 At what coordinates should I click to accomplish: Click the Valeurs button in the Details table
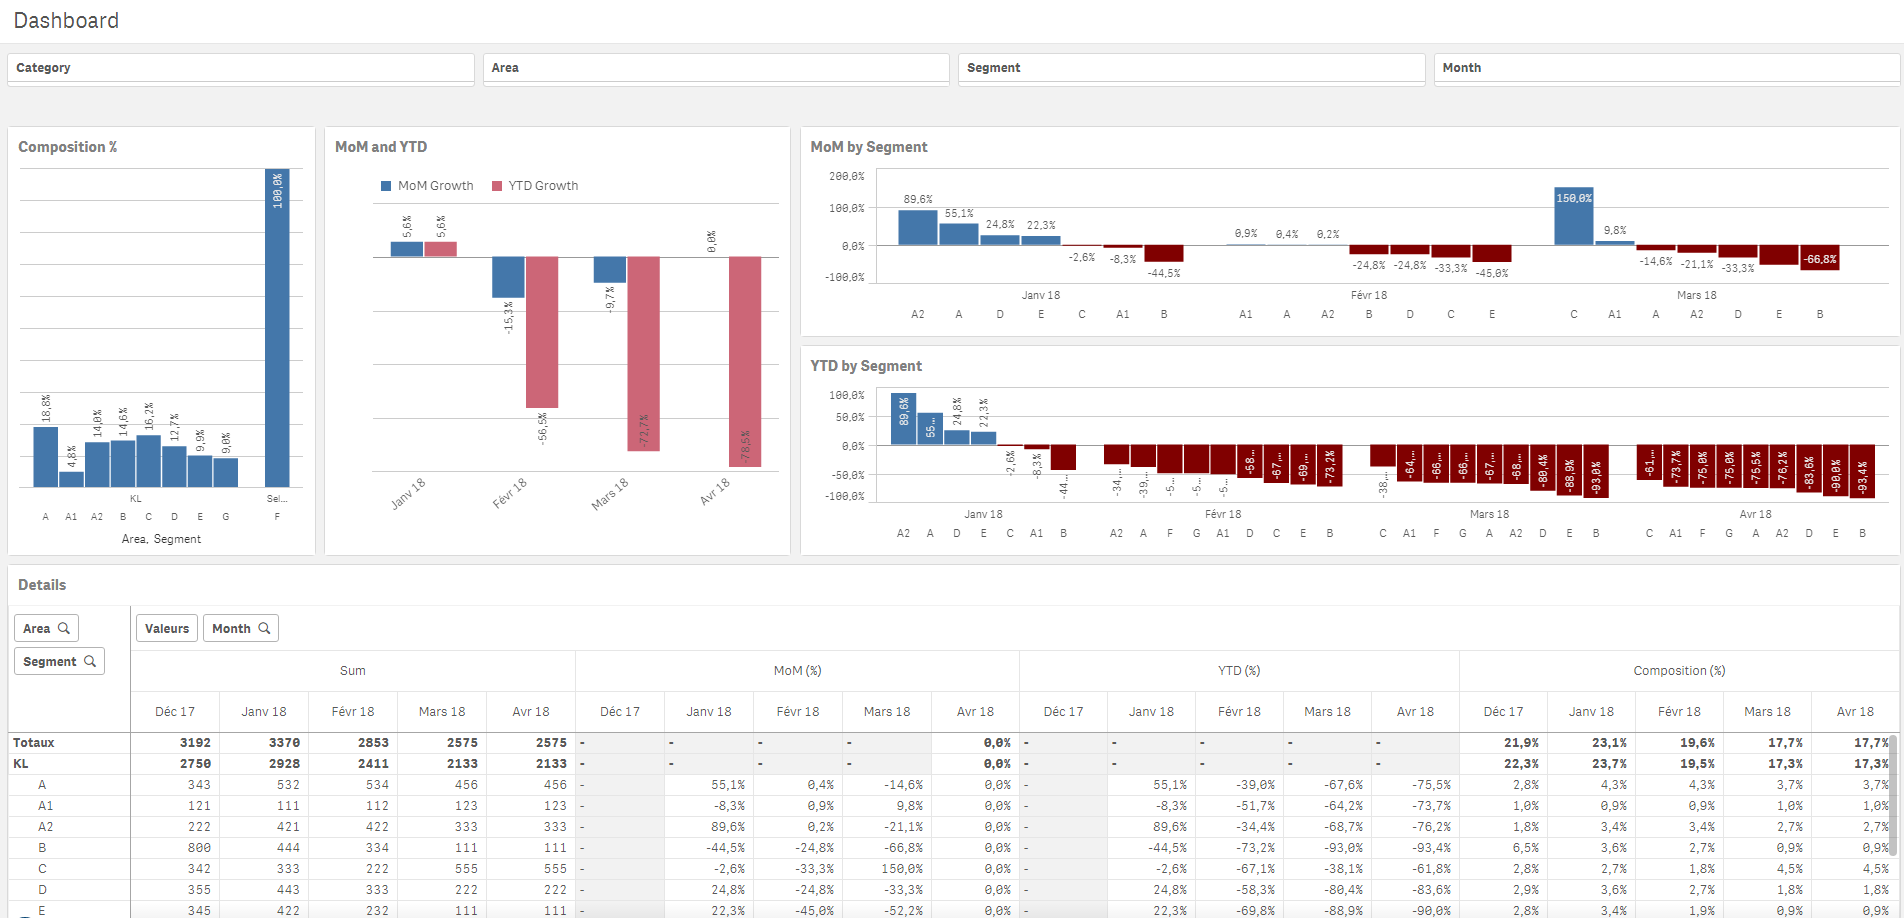[166, 628]
